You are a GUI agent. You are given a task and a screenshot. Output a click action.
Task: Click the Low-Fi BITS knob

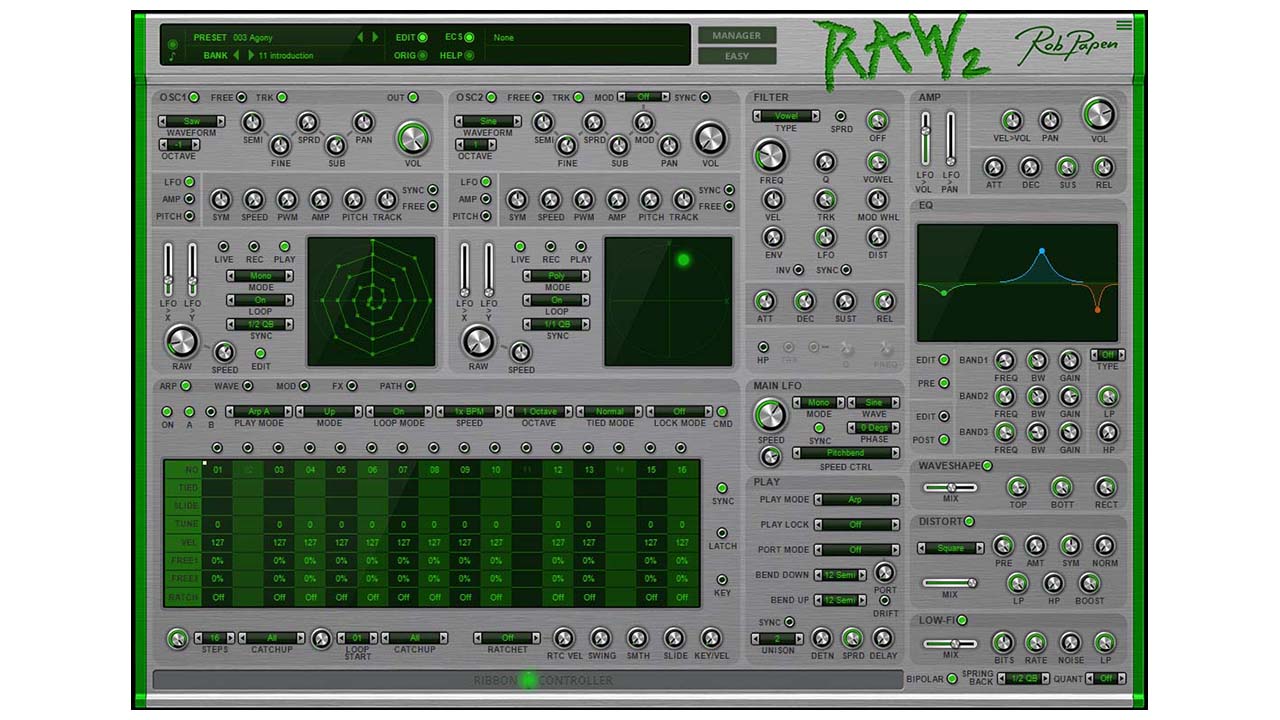pyautogui.click(x=1002, y=642)
